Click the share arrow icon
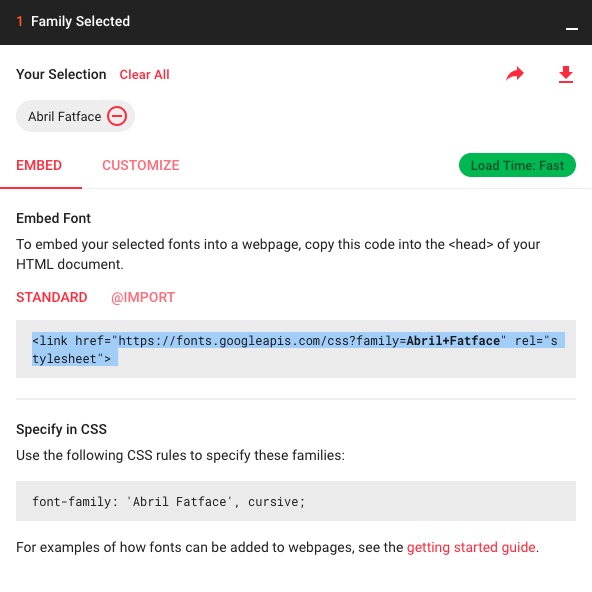This screenshot has width=592, height=592. tap(515, 74)
